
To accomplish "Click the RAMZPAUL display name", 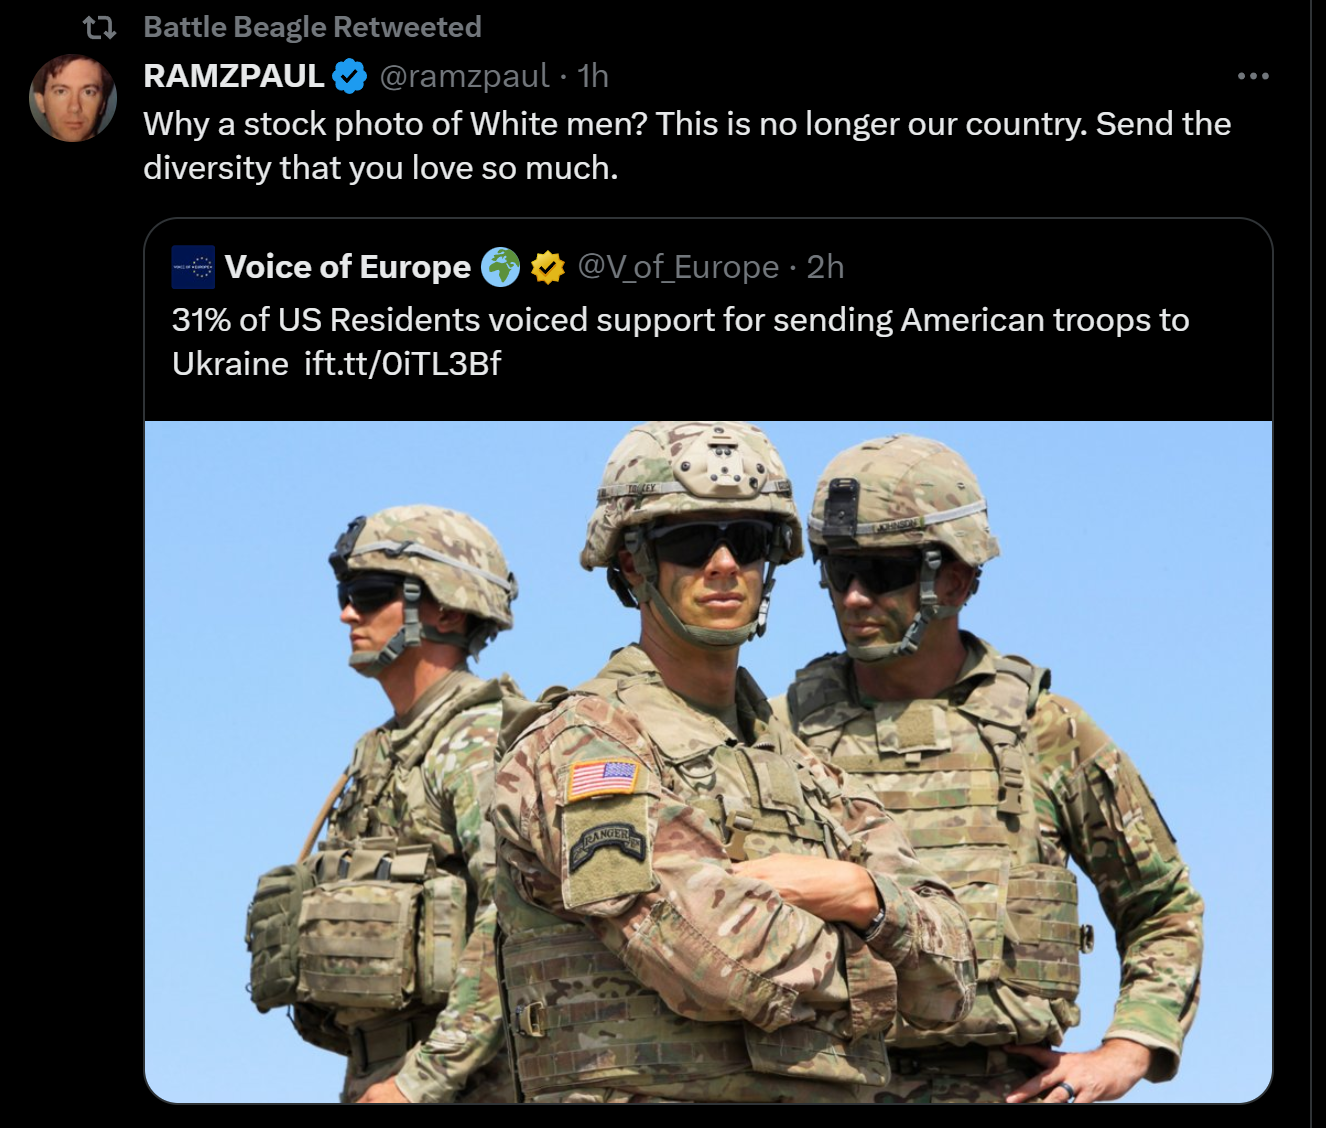I will coord(233,76).
